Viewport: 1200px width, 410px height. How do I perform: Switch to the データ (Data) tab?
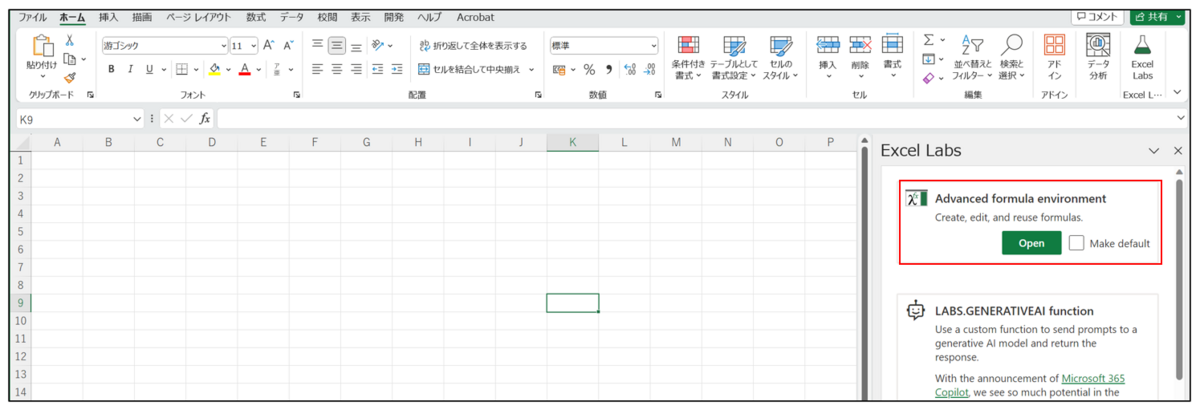[292, 17]
